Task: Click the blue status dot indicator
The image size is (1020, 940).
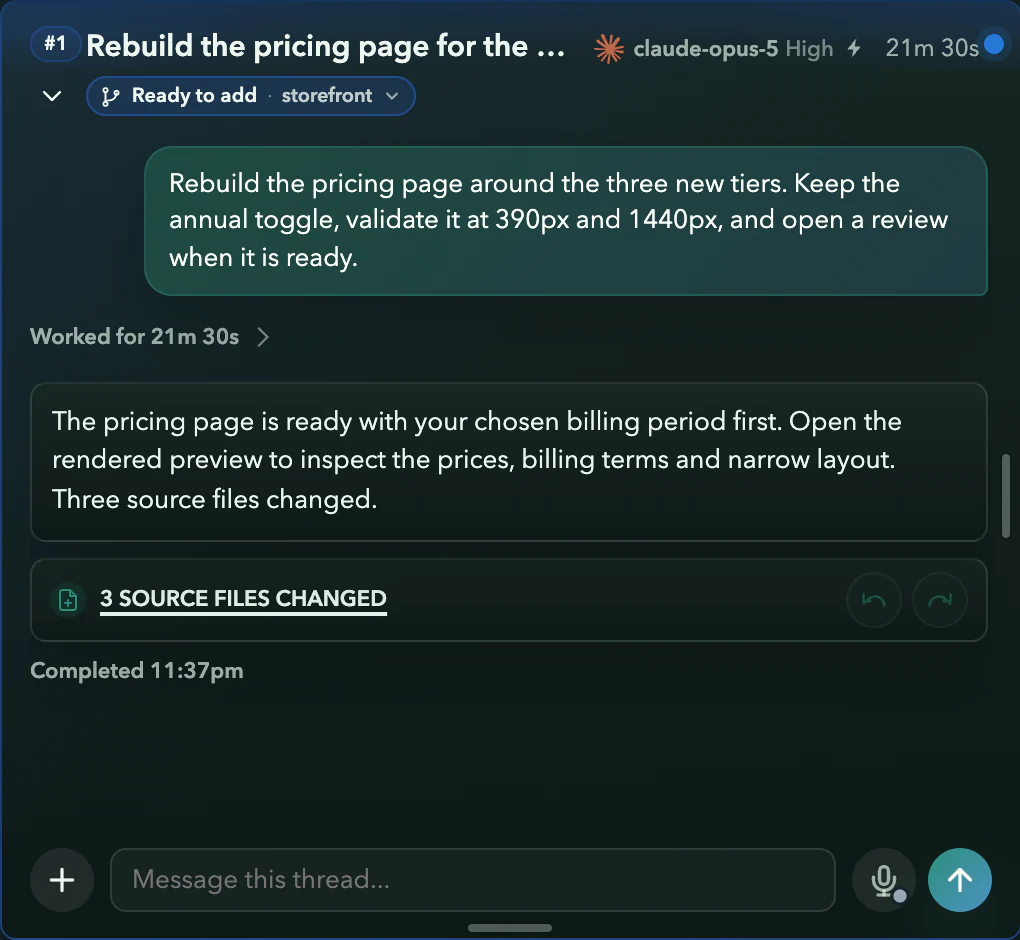Action: point(993,44)
